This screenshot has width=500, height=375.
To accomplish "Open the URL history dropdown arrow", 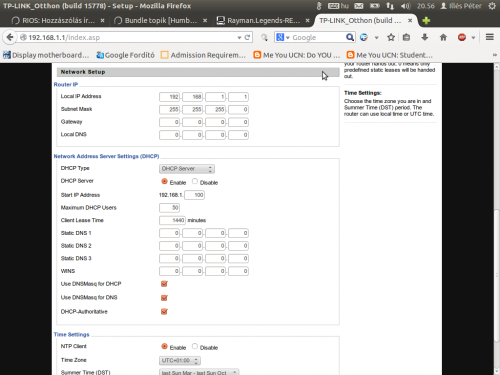I will (x=239, y=38).
